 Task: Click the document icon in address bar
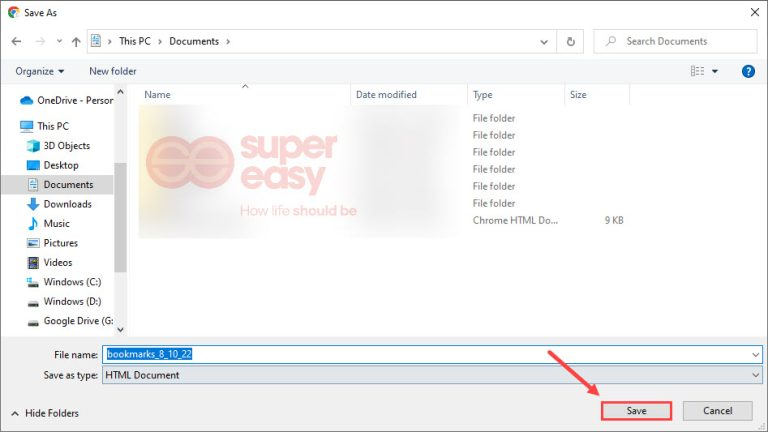pos(96,41)
